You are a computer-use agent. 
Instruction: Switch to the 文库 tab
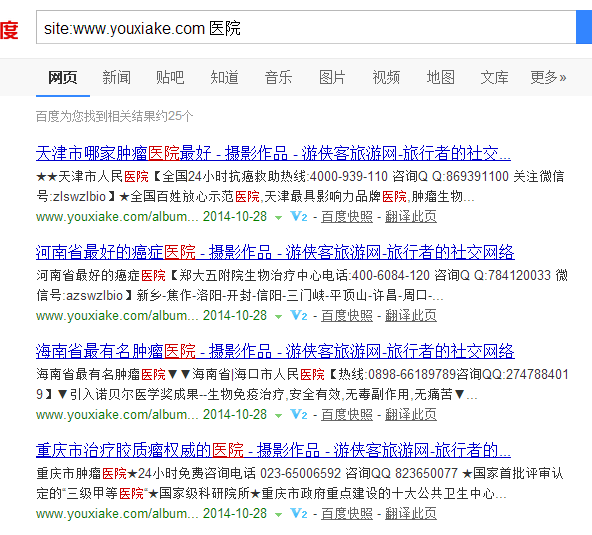click(x=494, y=78)
